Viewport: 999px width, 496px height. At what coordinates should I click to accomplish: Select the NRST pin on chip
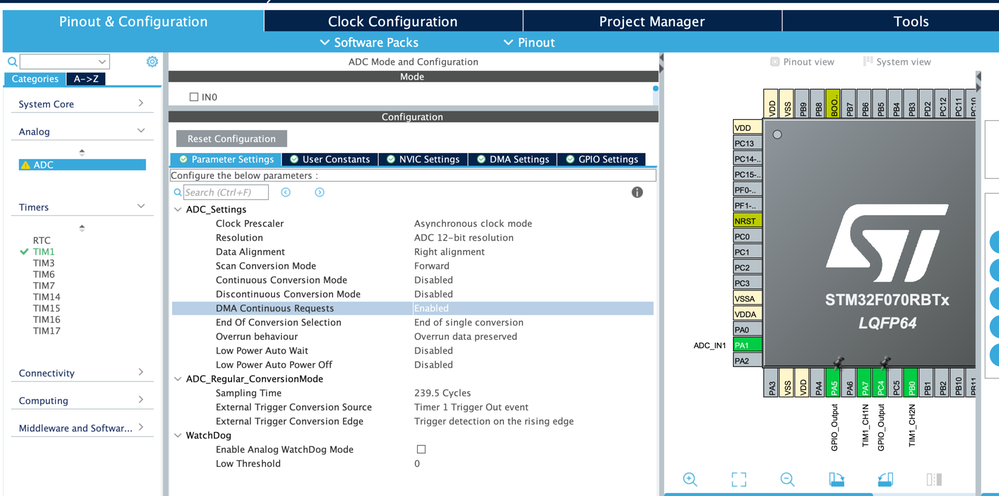[x=748, y=221]
